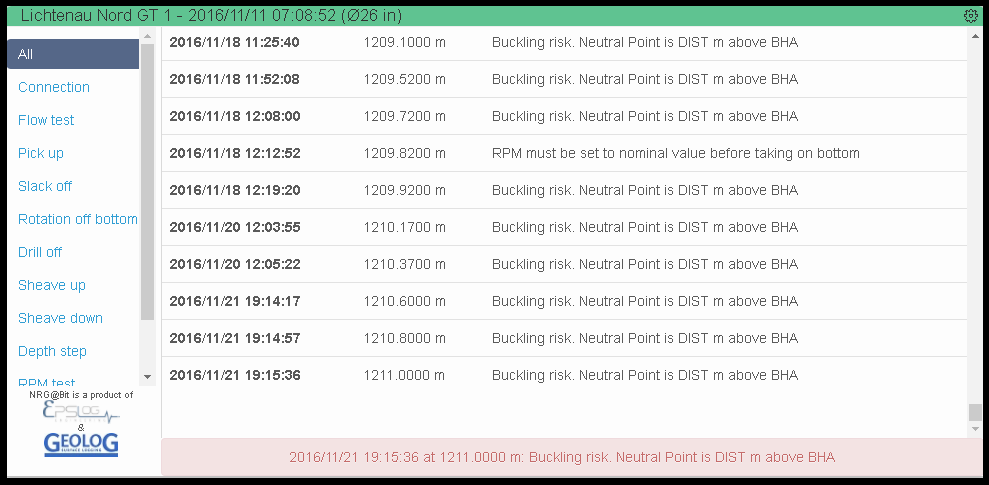Click depth value 1210.1700 m
989x485 pixels.
[x=404, y=227]
